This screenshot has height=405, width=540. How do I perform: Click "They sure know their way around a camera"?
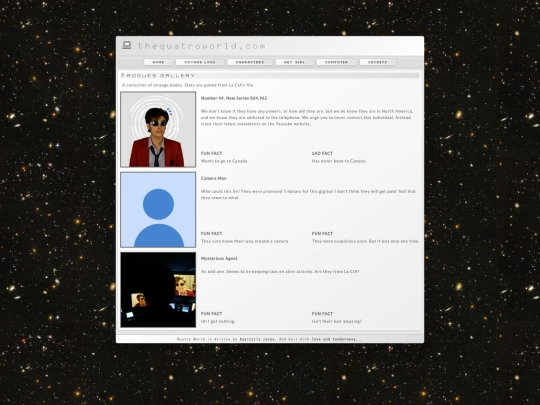245,241
